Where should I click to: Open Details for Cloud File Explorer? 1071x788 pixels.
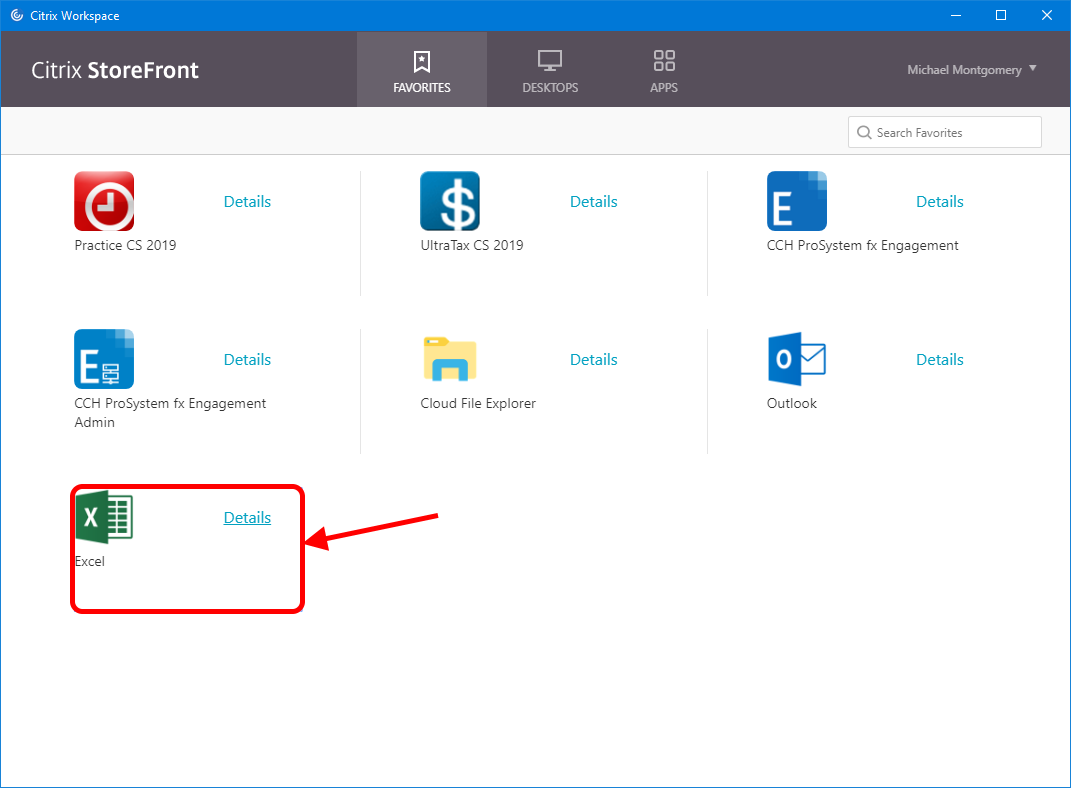pos(594,359)
